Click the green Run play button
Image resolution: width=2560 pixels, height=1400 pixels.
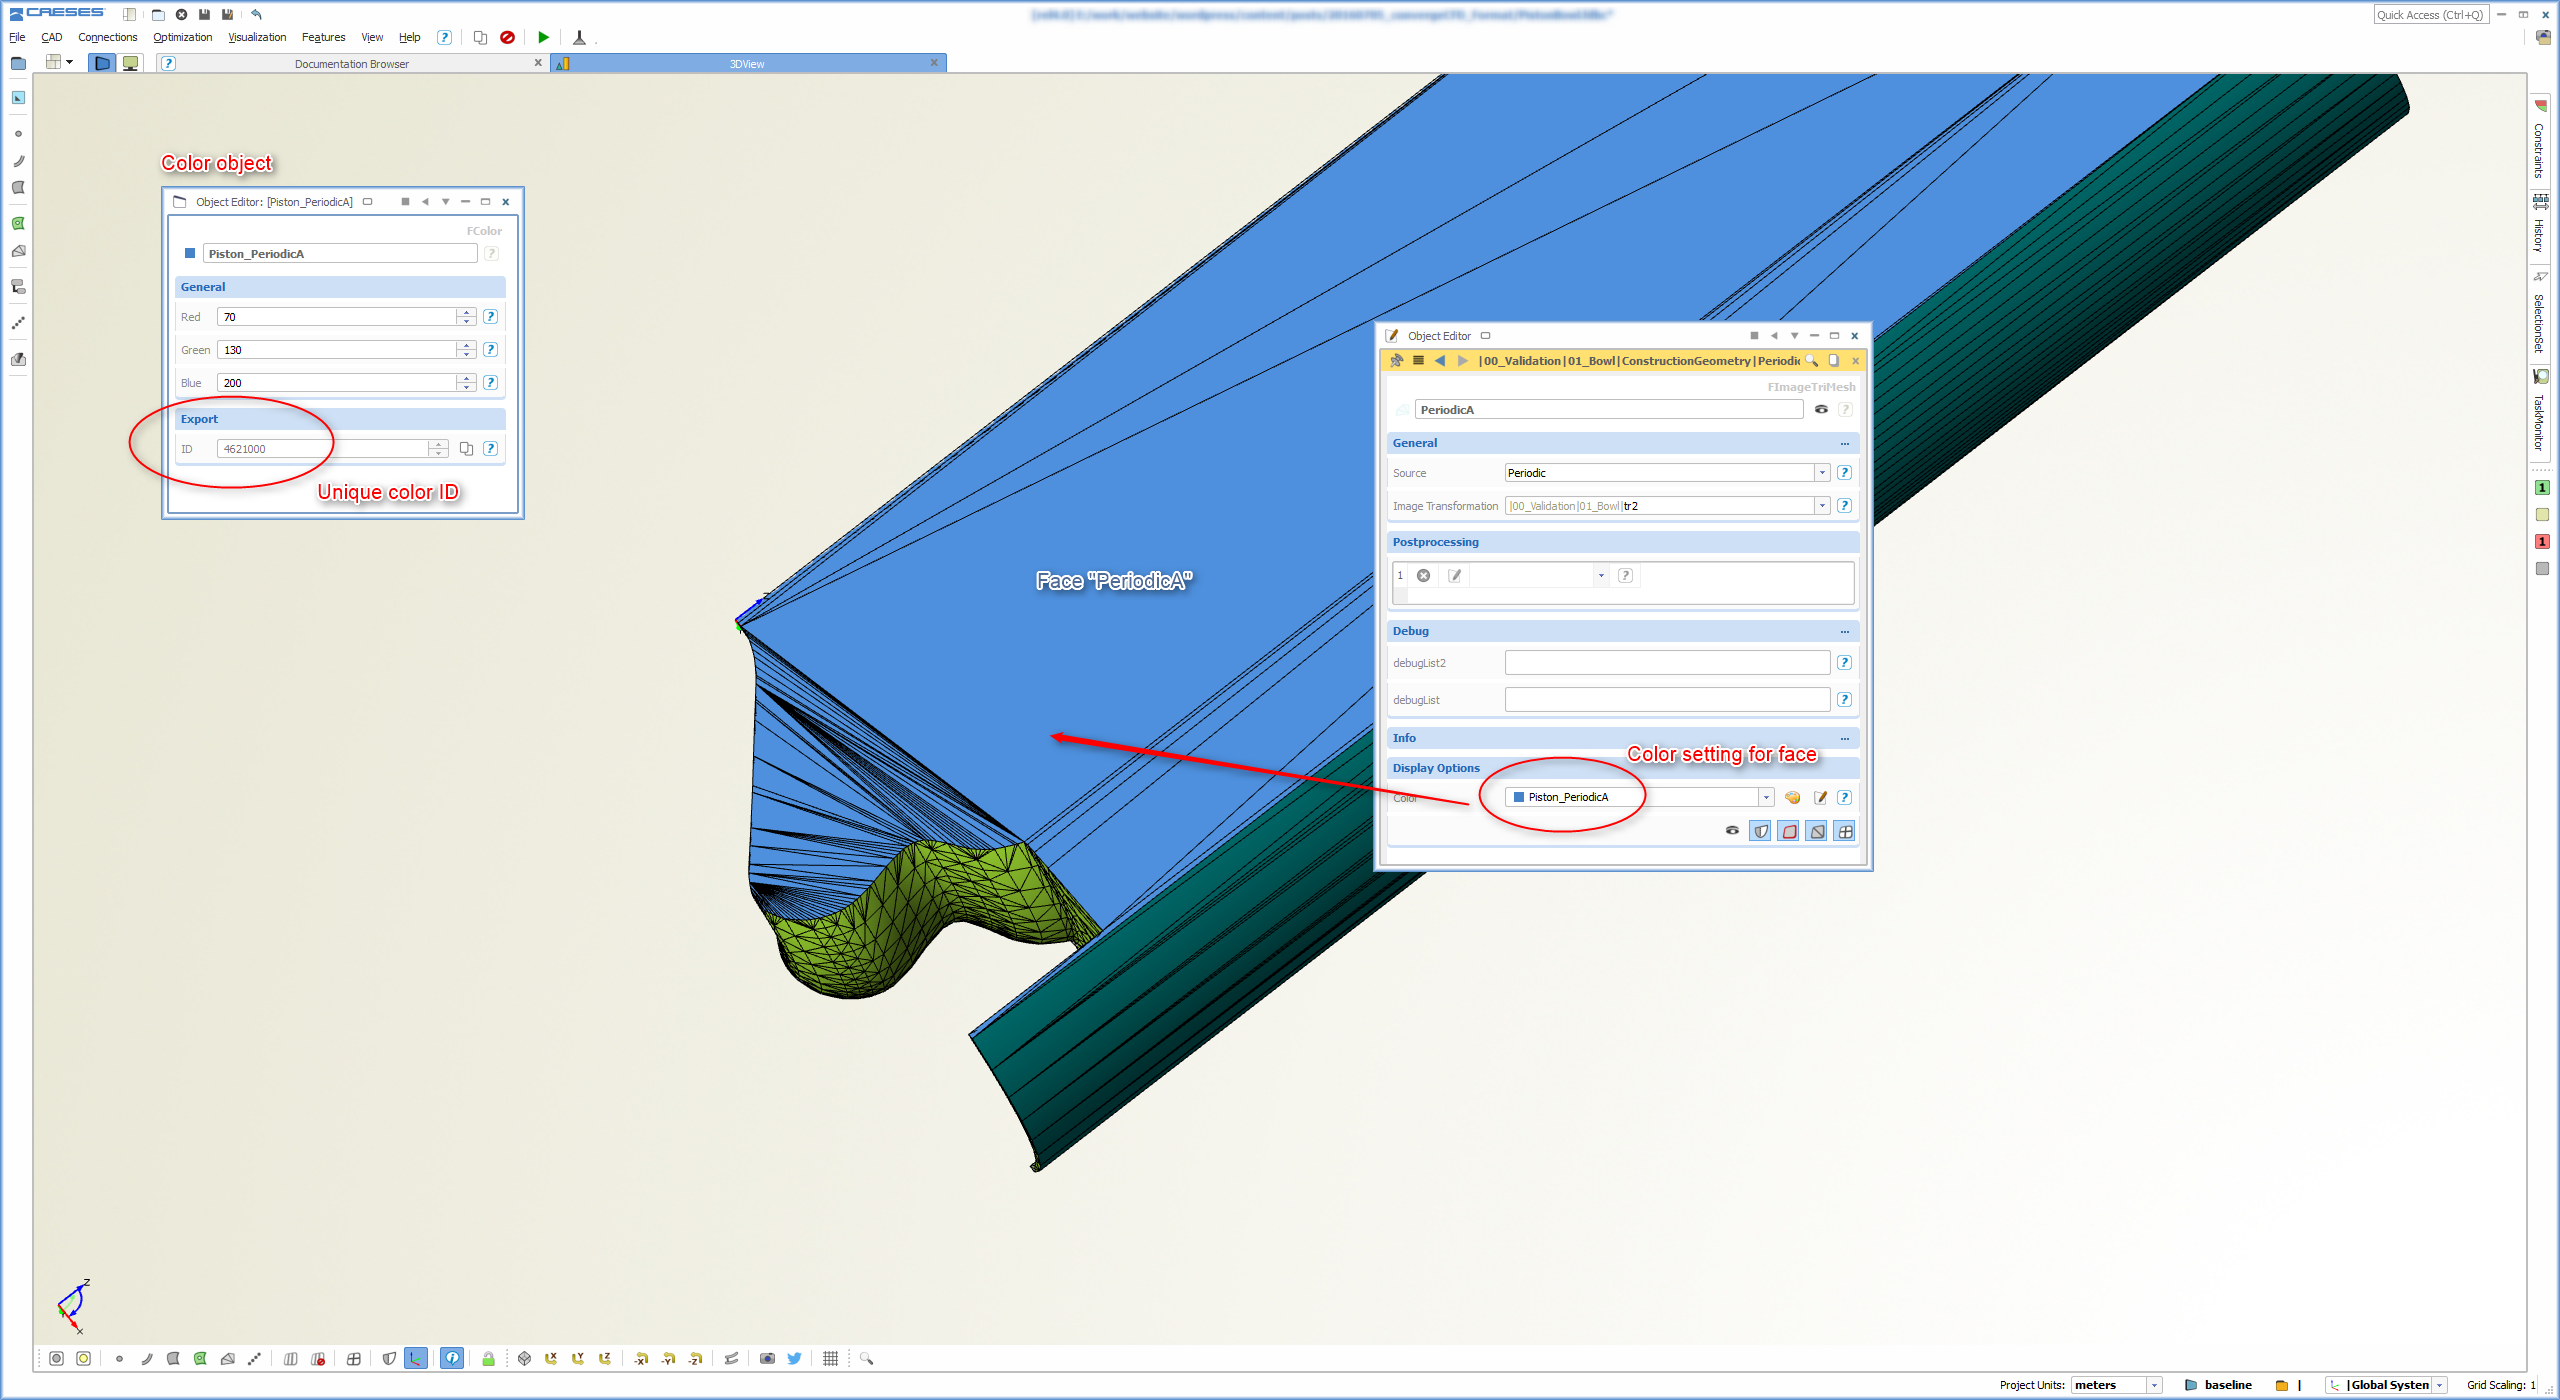point(543,38)
